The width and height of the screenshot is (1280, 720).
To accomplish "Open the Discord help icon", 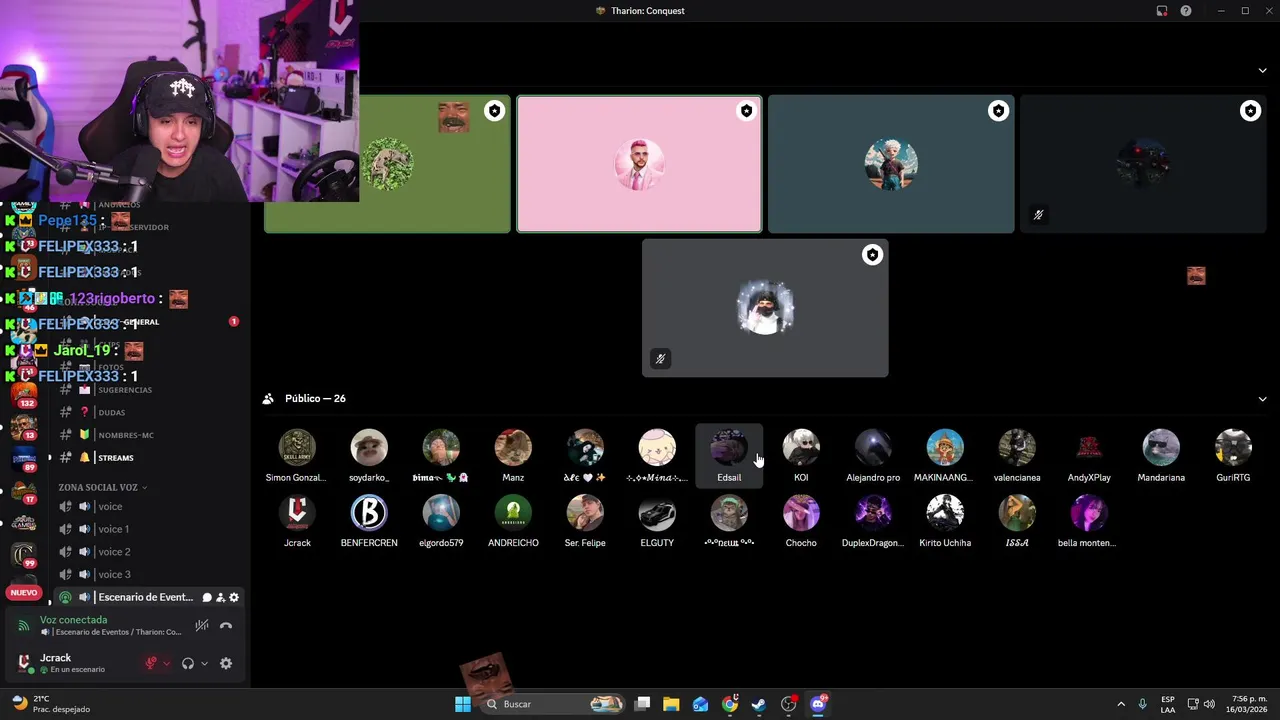I will 1186,11.
